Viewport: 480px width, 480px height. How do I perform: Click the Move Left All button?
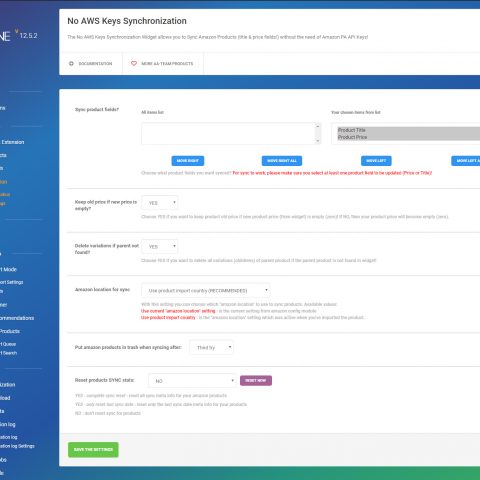[466, 161]
